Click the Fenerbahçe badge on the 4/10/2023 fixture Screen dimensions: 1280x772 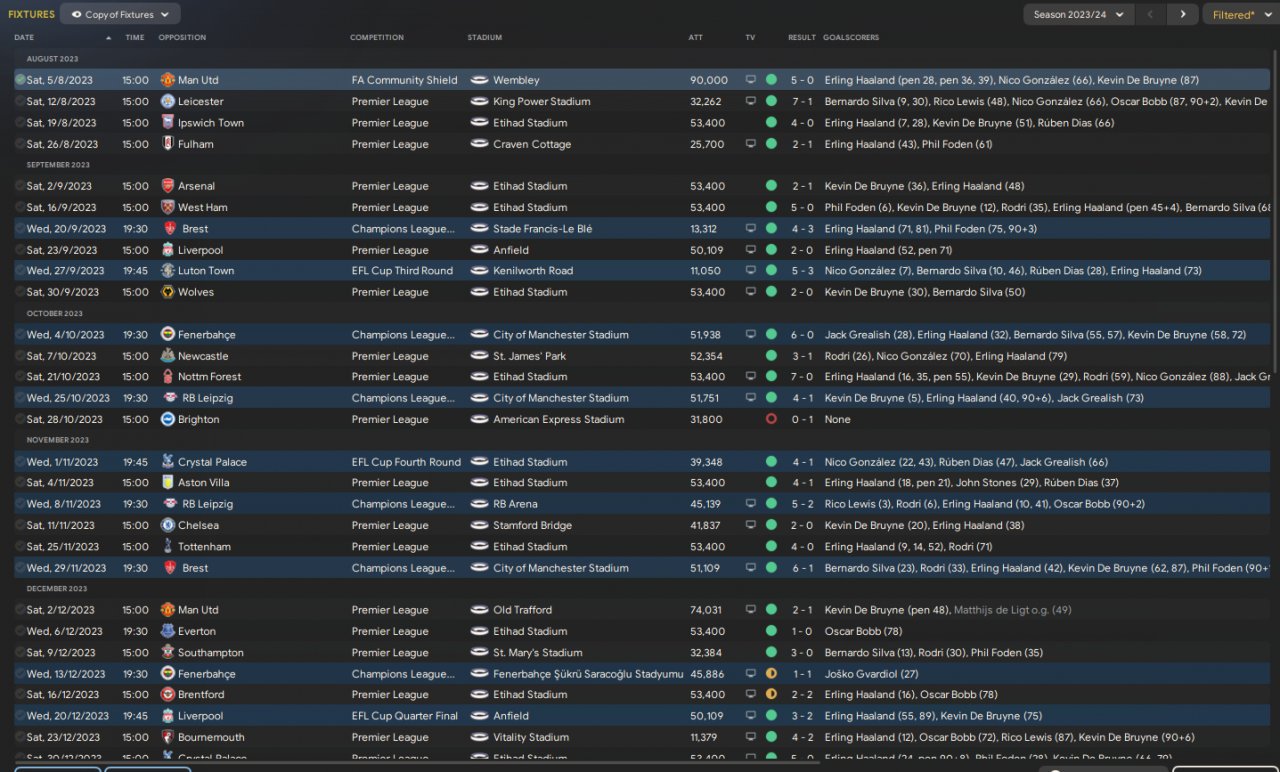[168, 335]
